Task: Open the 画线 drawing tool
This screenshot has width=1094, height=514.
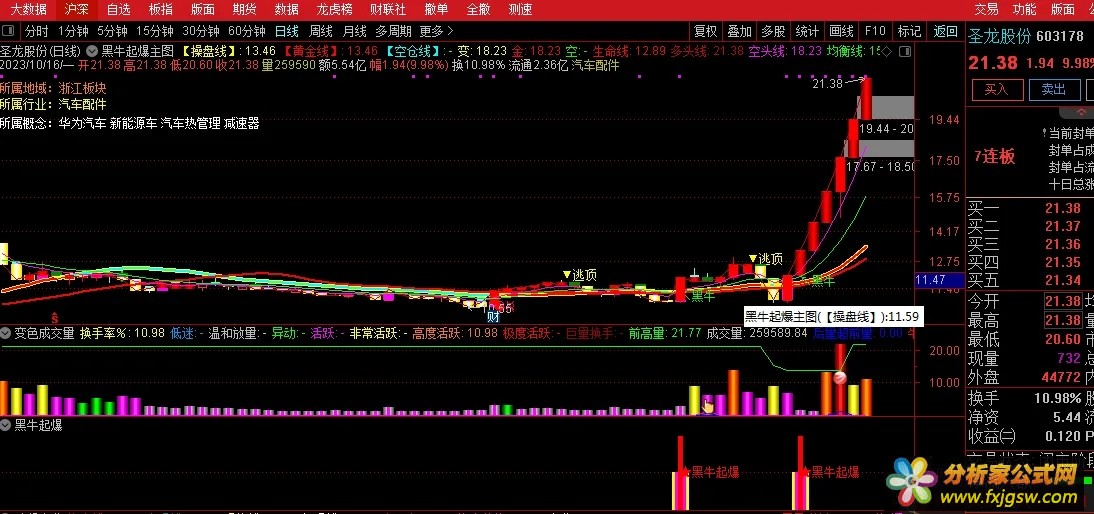Action: [x=841, y=31]
